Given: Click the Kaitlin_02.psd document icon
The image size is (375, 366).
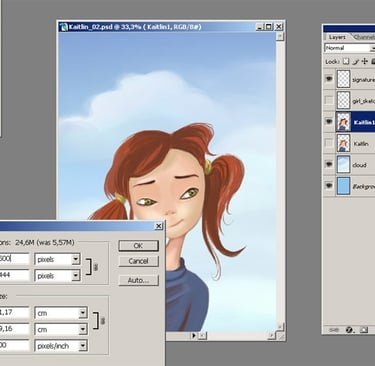Looking at the screenshot, I should [x=63, y=27].
